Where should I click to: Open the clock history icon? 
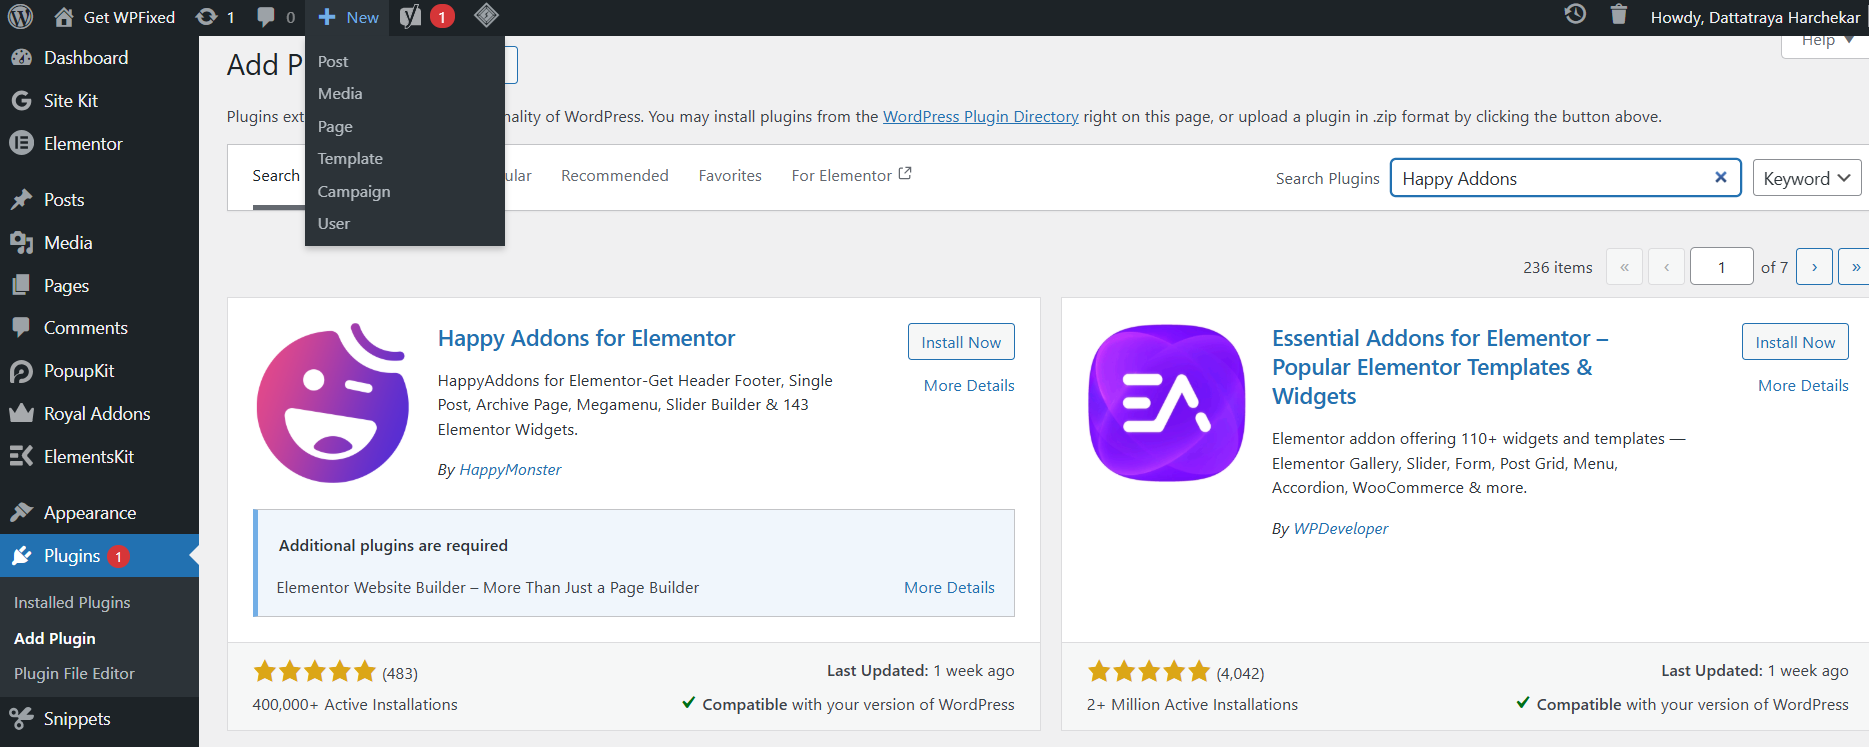tap(1575, 14)
